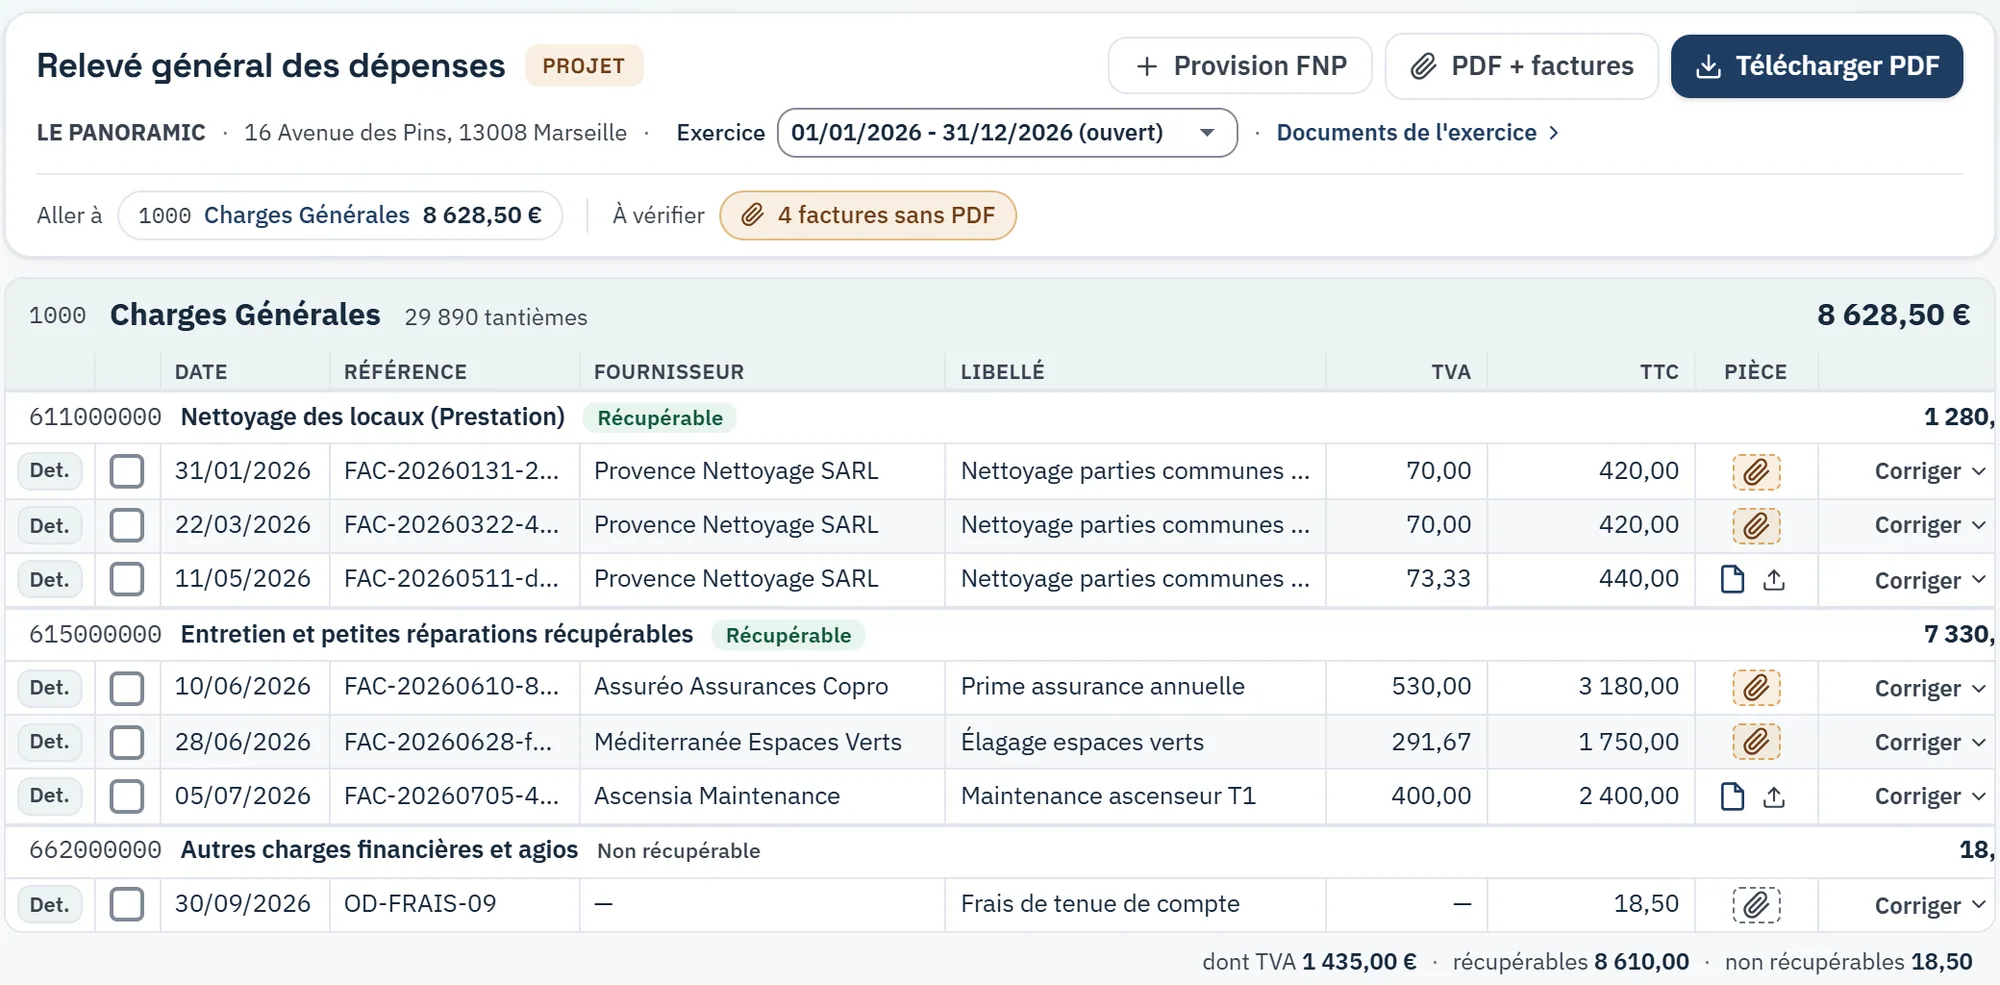
Task: Open Corriger menu for Frais de tenue de compte
Action: pyautogui.click(x=1930, y=905)
